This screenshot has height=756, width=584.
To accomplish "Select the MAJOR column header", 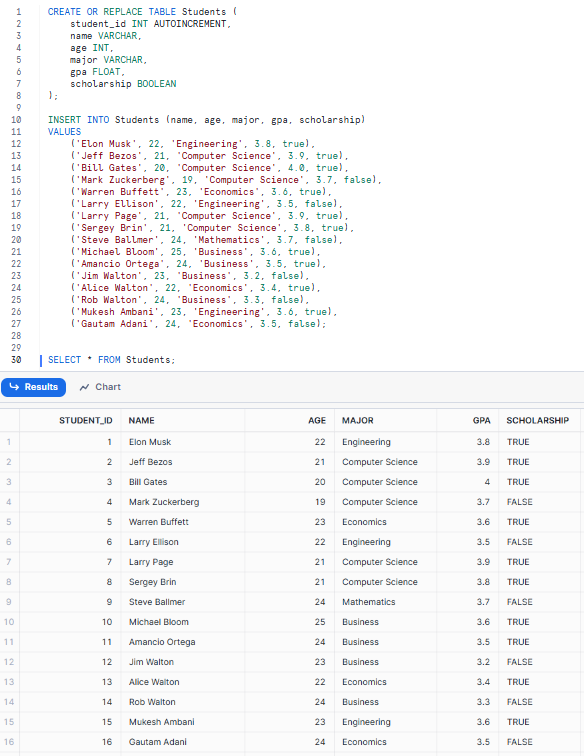I will pyautogui.click(x=357, y=420).
